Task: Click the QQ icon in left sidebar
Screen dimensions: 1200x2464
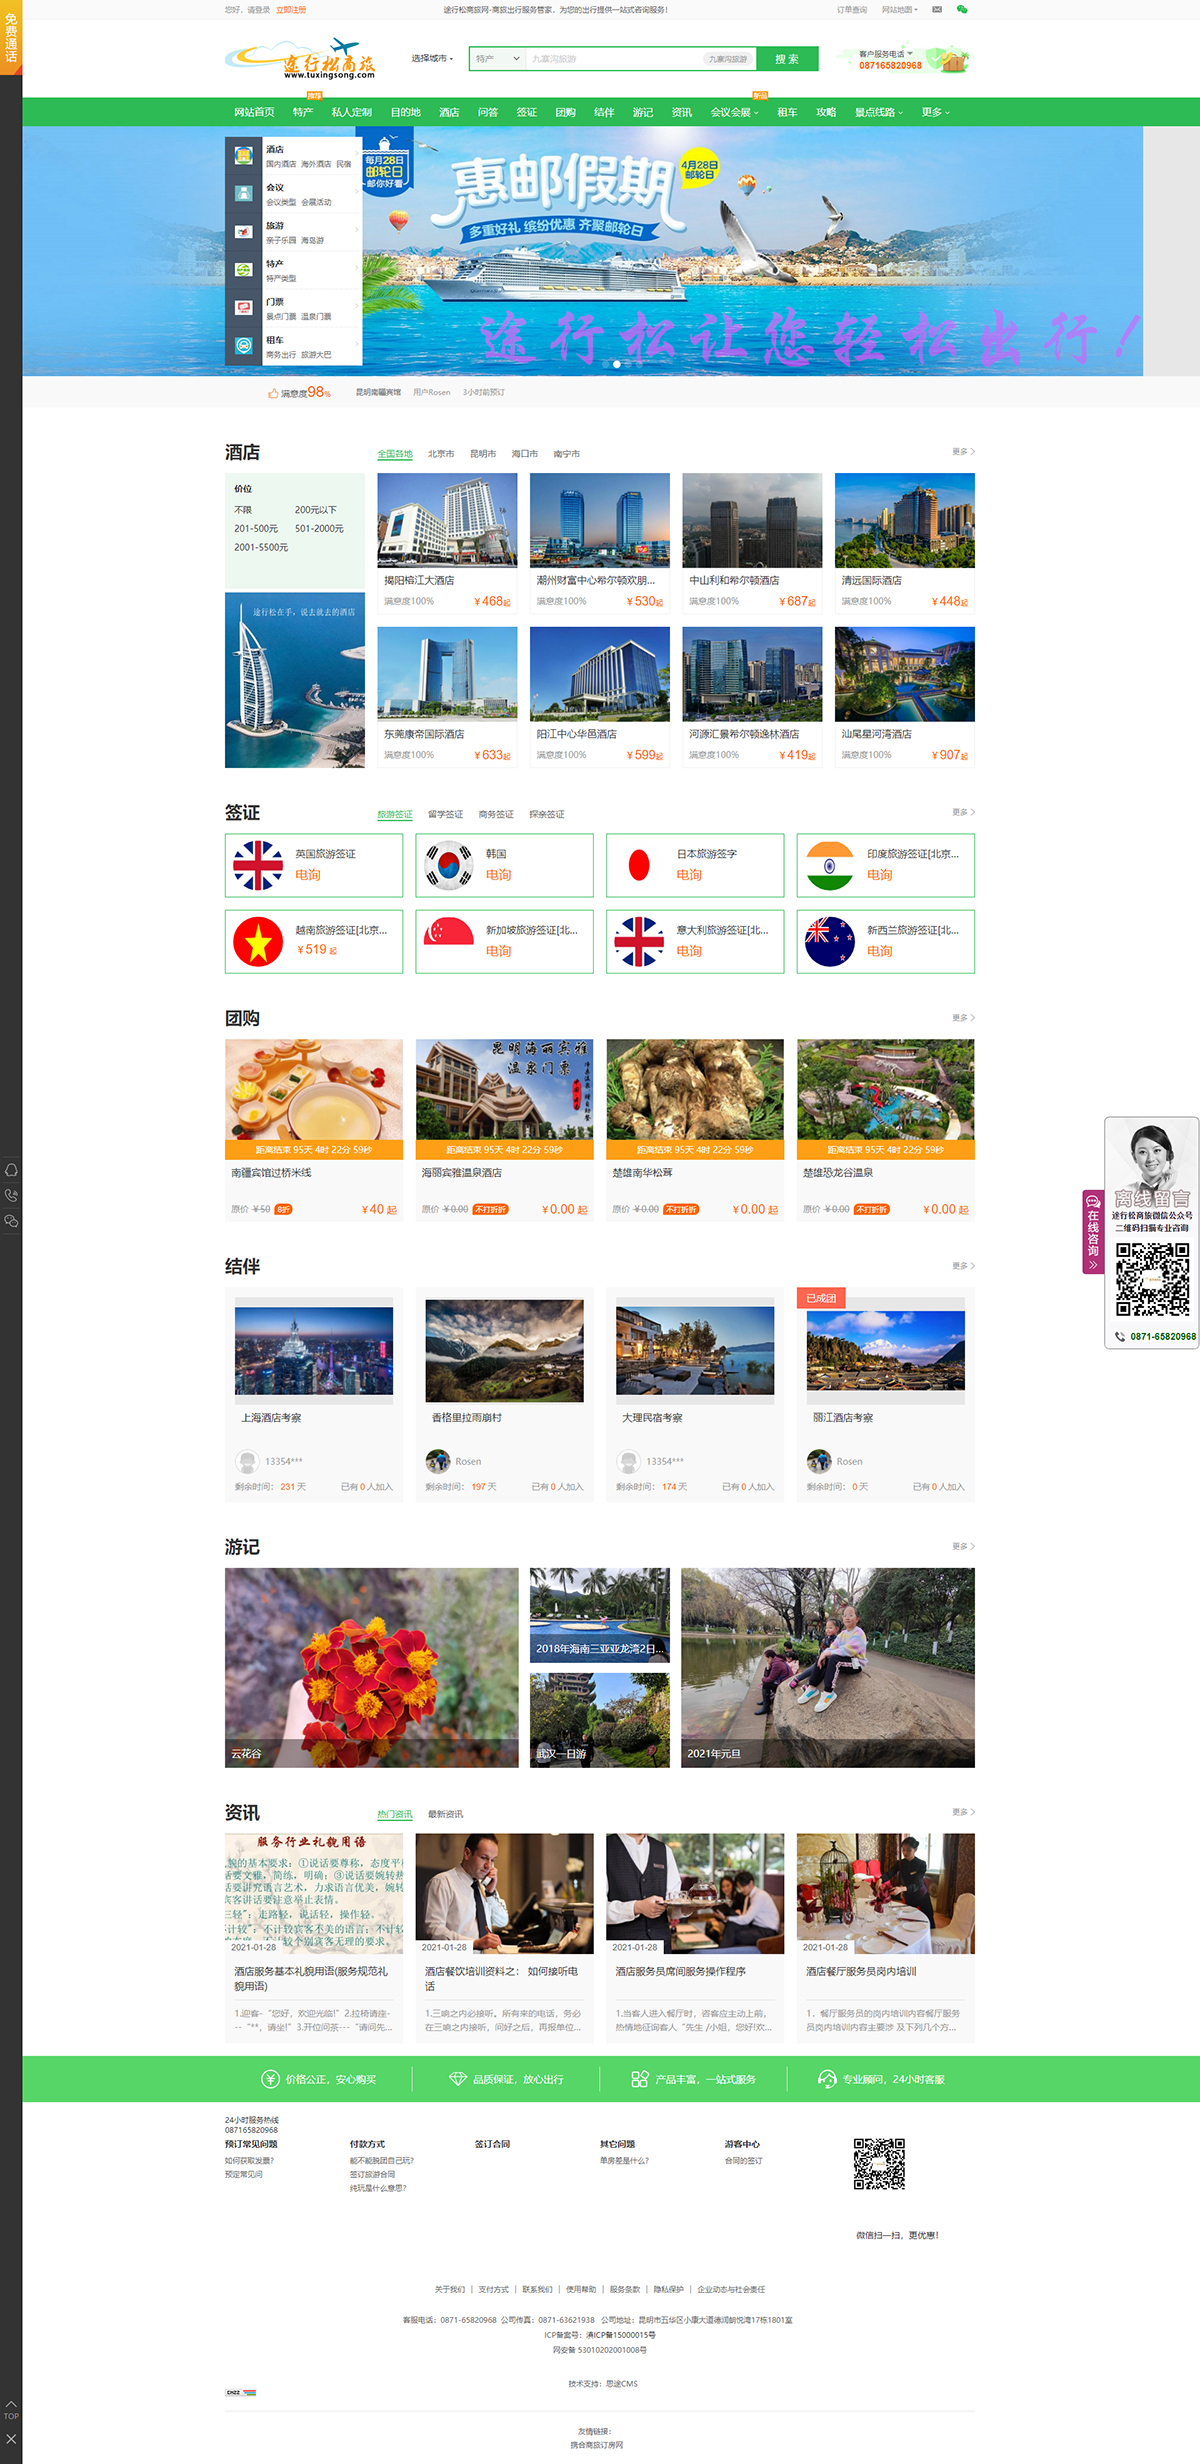Action: (x=11, y=1170)
